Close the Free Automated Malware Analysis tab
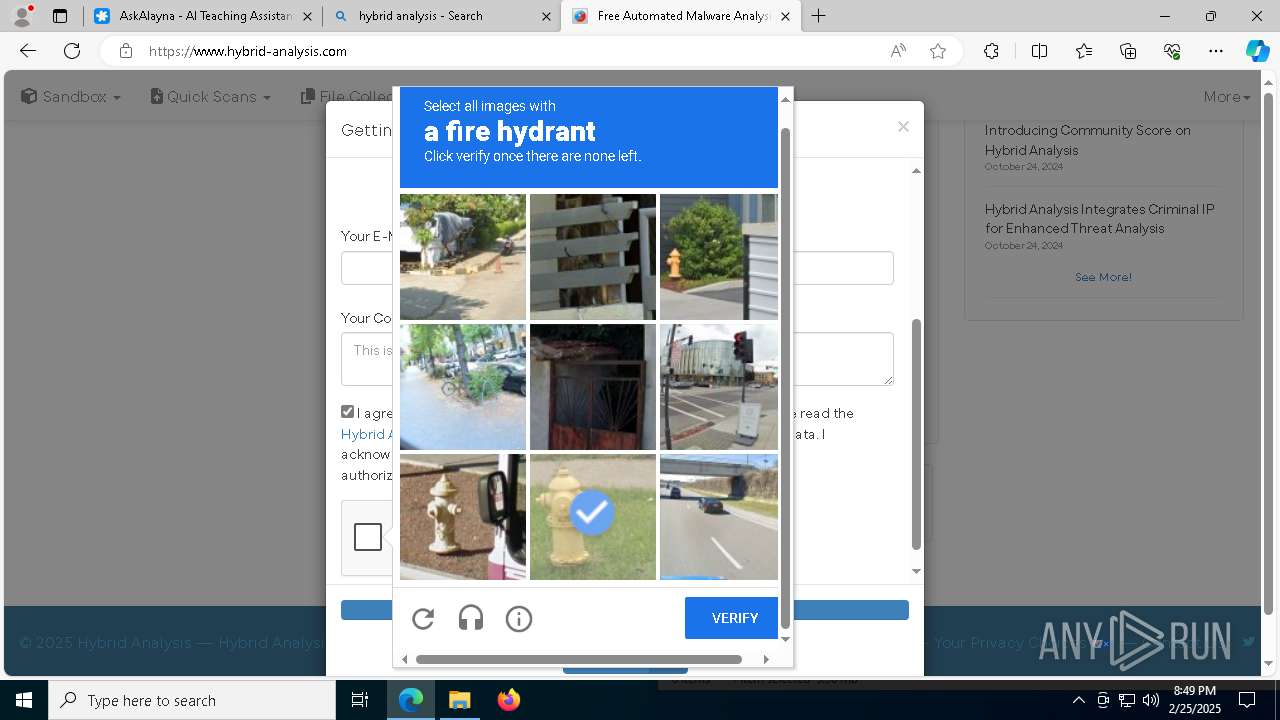1280x720 pixels. pos(785,16)
